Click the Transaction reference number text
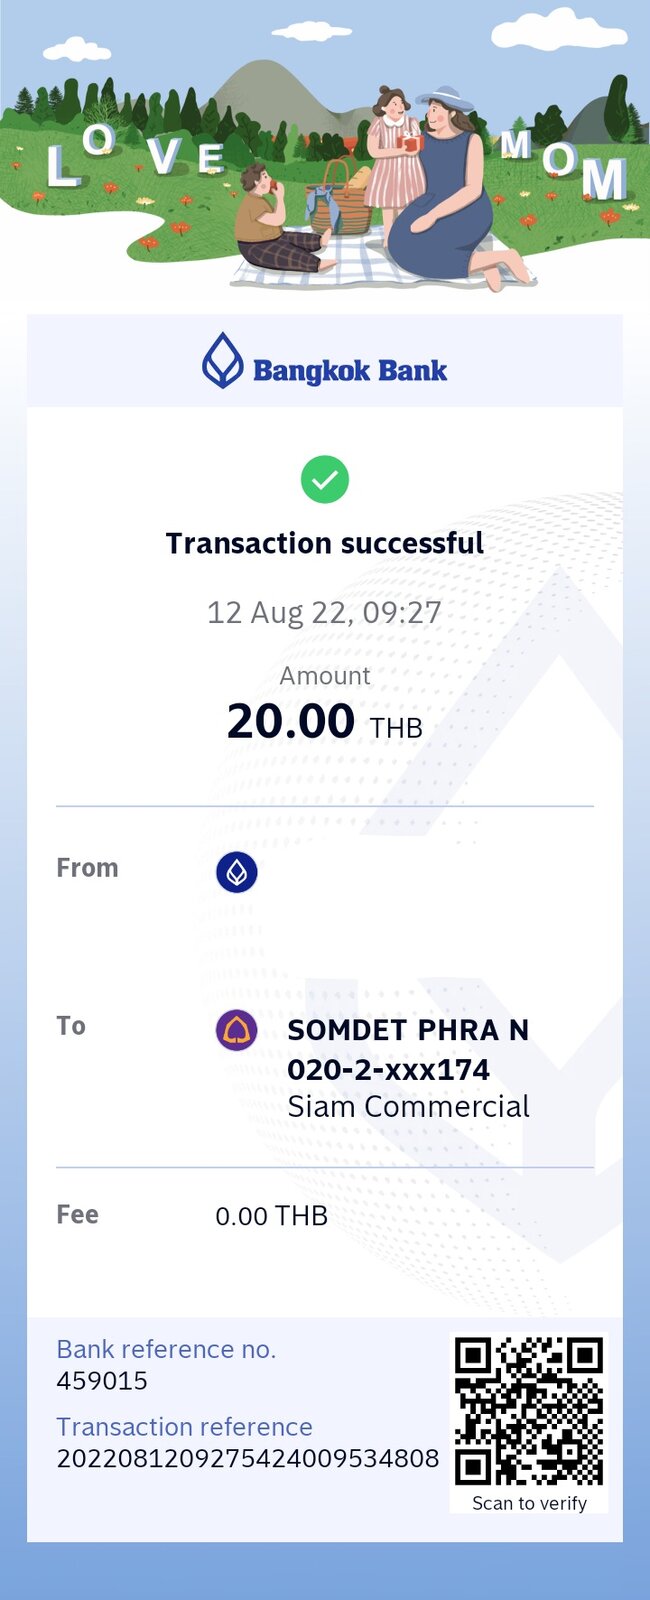Image resolution: width=650 pixels, height=1600 pixels. tap(248, 1458)
